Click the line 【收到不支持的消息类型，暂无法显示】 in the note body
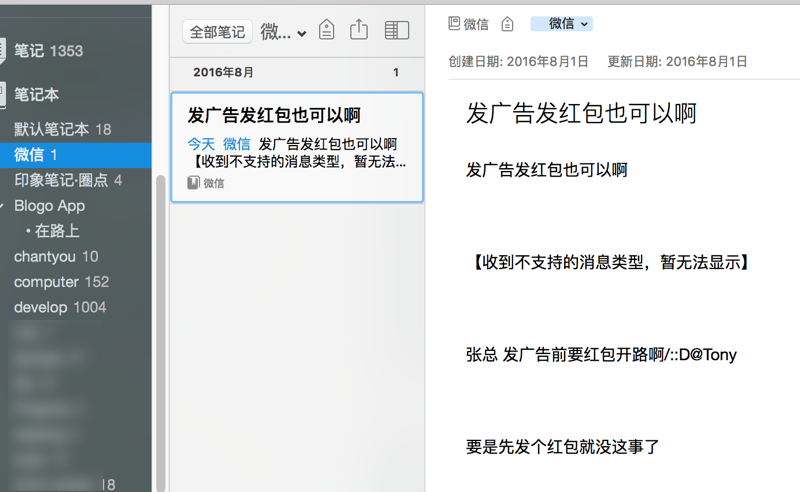 (609, 262)
